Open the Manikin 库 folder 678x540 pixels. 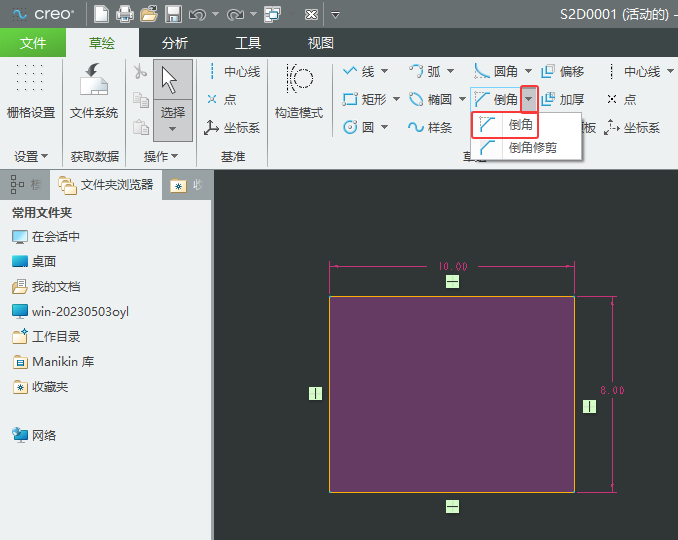(53, 362)
